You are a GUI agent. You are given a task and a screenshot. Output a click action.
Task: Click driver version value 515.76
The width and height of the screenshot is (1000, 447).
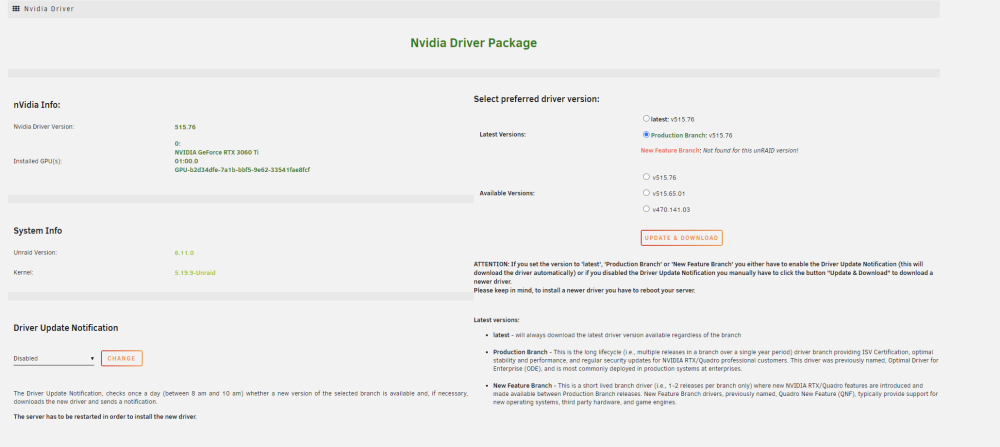click(x=185, y=127)
